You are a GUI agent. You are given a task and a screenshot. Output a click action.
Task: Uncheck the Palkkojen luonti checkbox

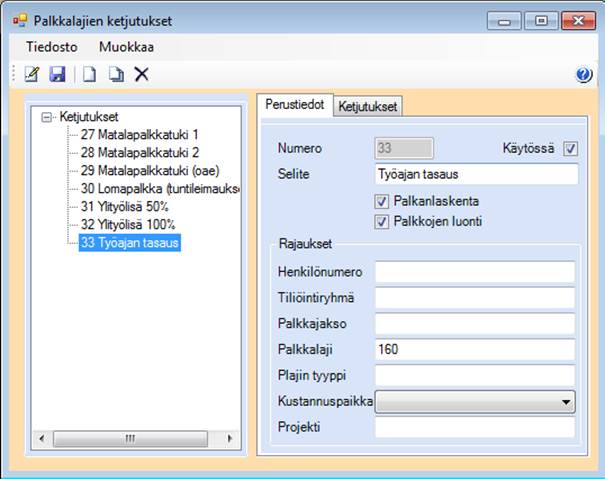pos(382,221)
